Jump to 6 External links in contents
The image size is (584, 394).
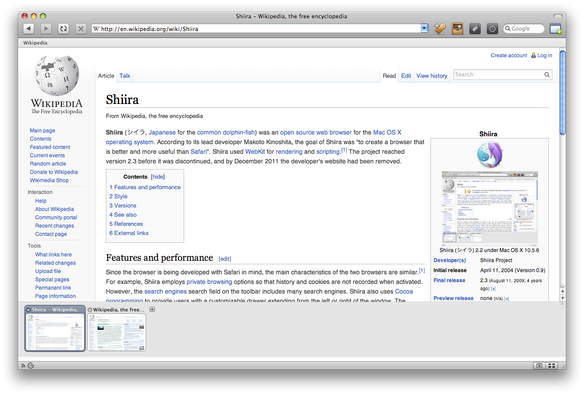(128, 233)
